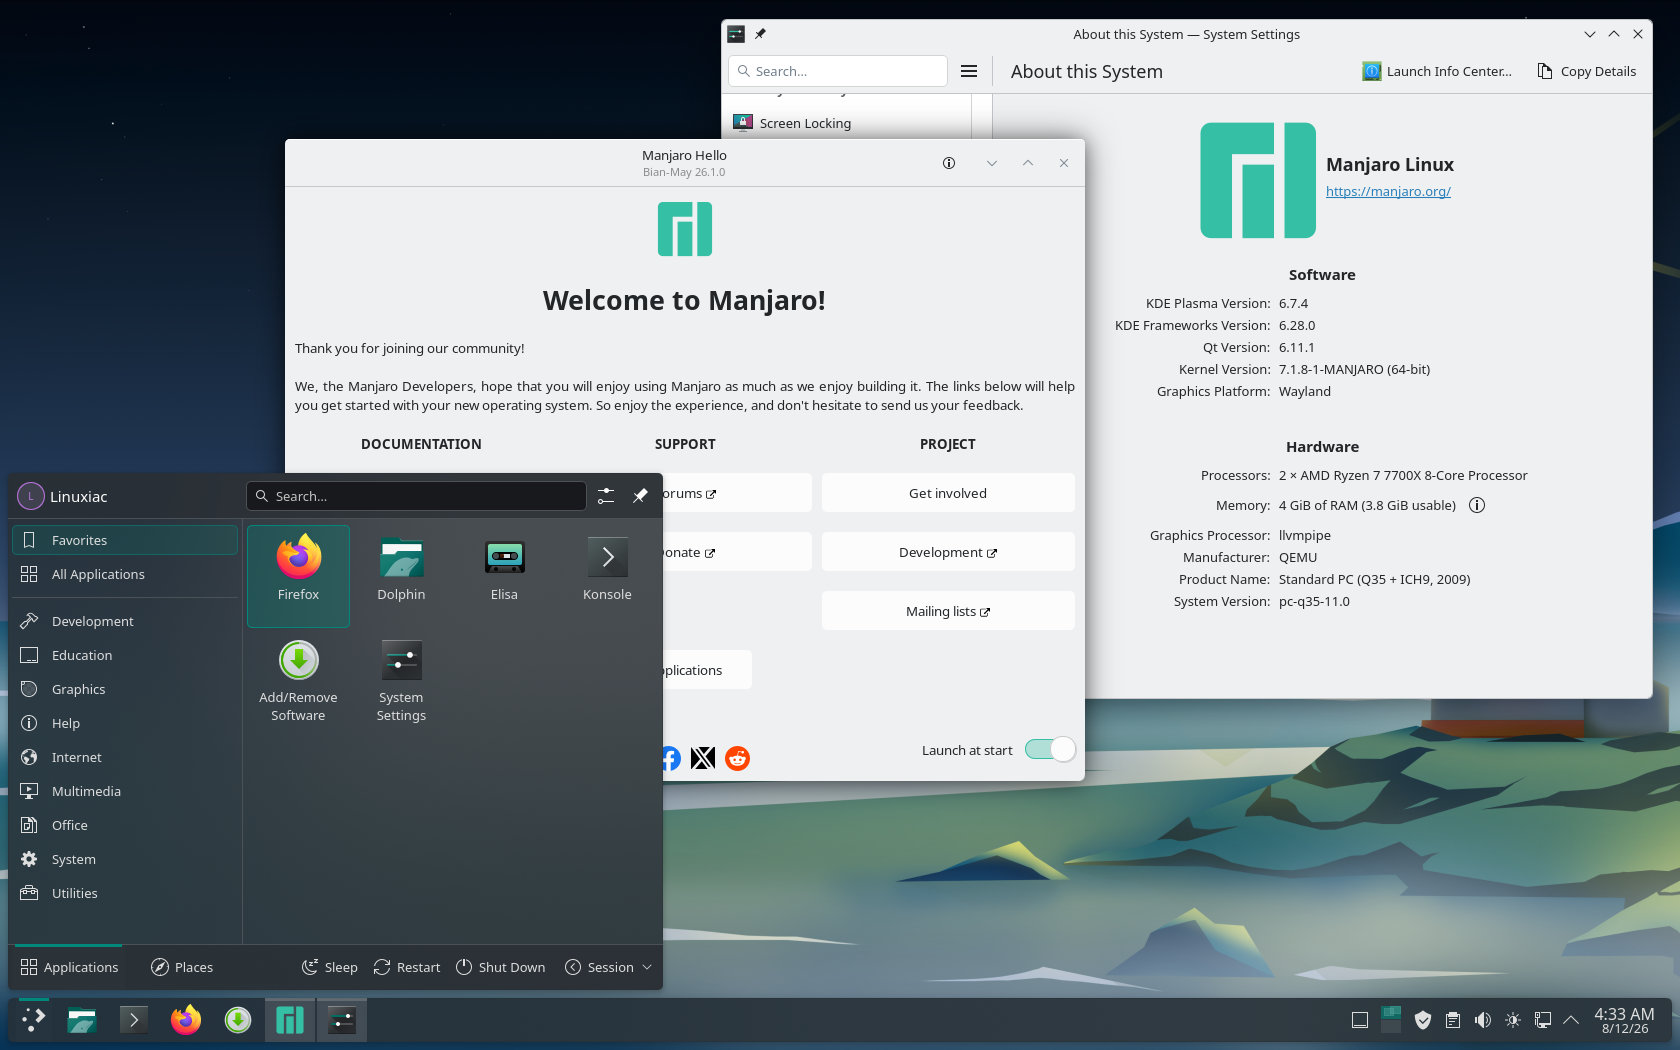
Task: Open the Internet category
Action: (x=125, y=757)
